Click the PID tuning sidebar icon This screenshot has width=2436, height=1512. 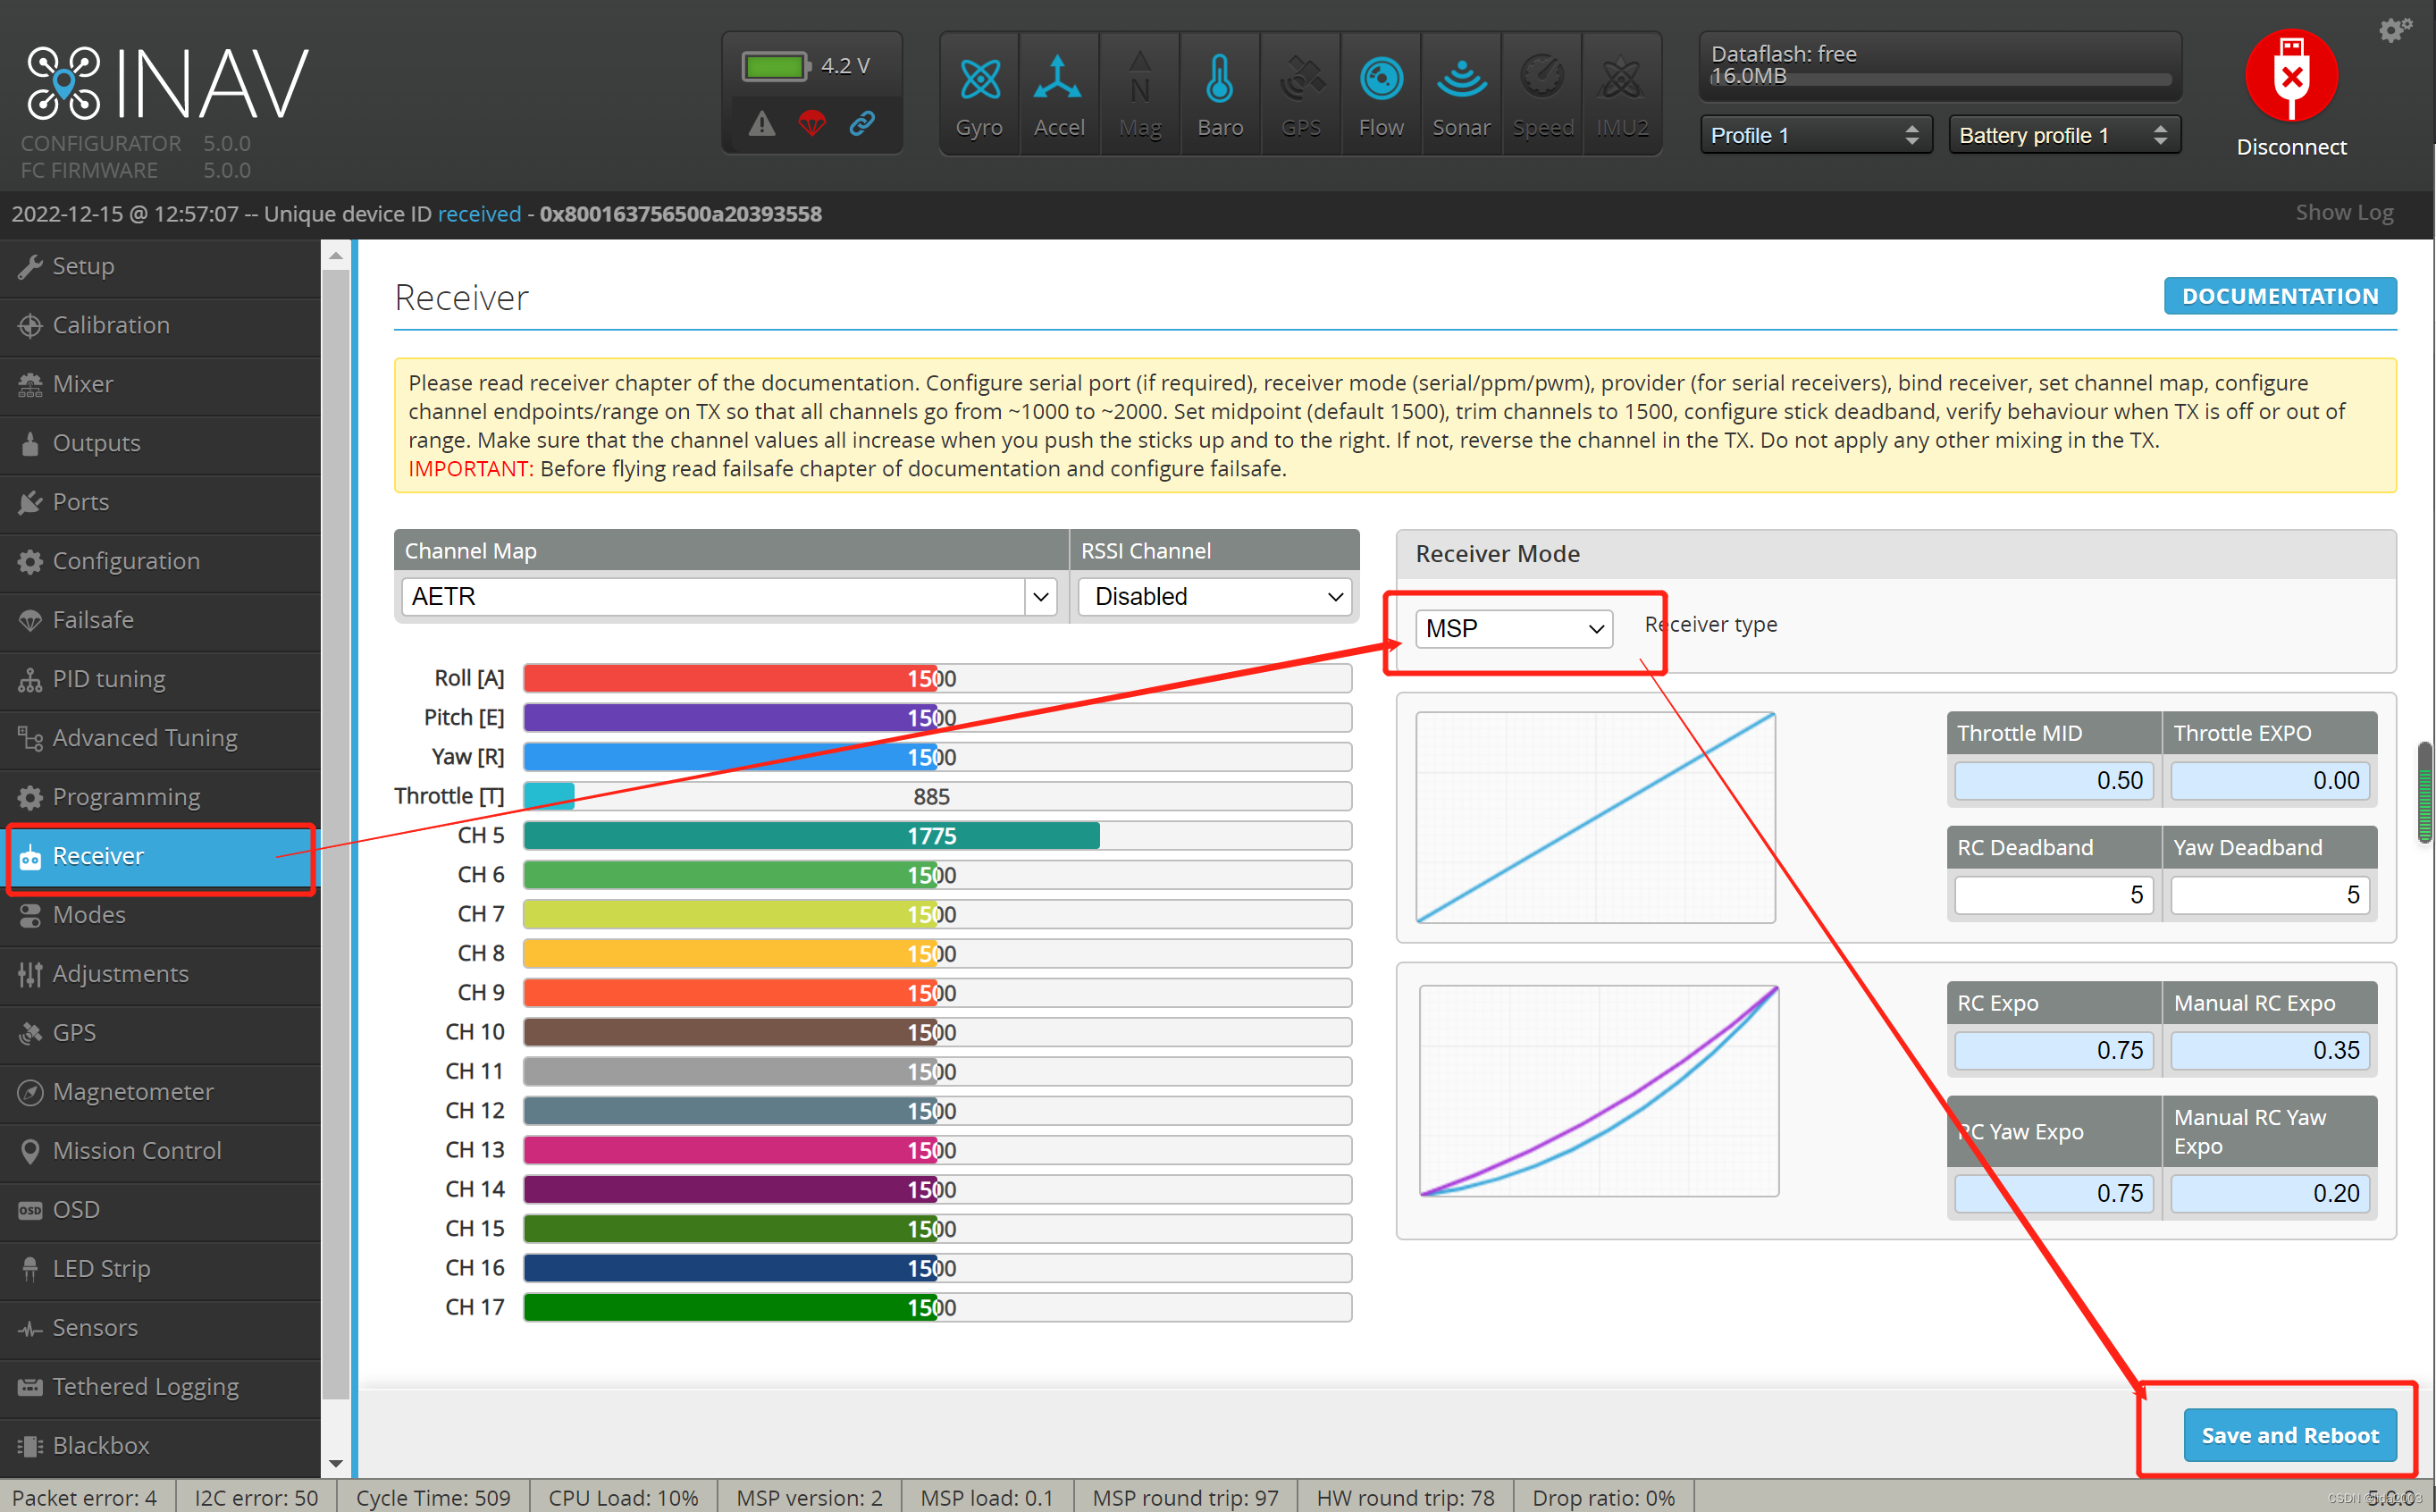pos(30,679)
